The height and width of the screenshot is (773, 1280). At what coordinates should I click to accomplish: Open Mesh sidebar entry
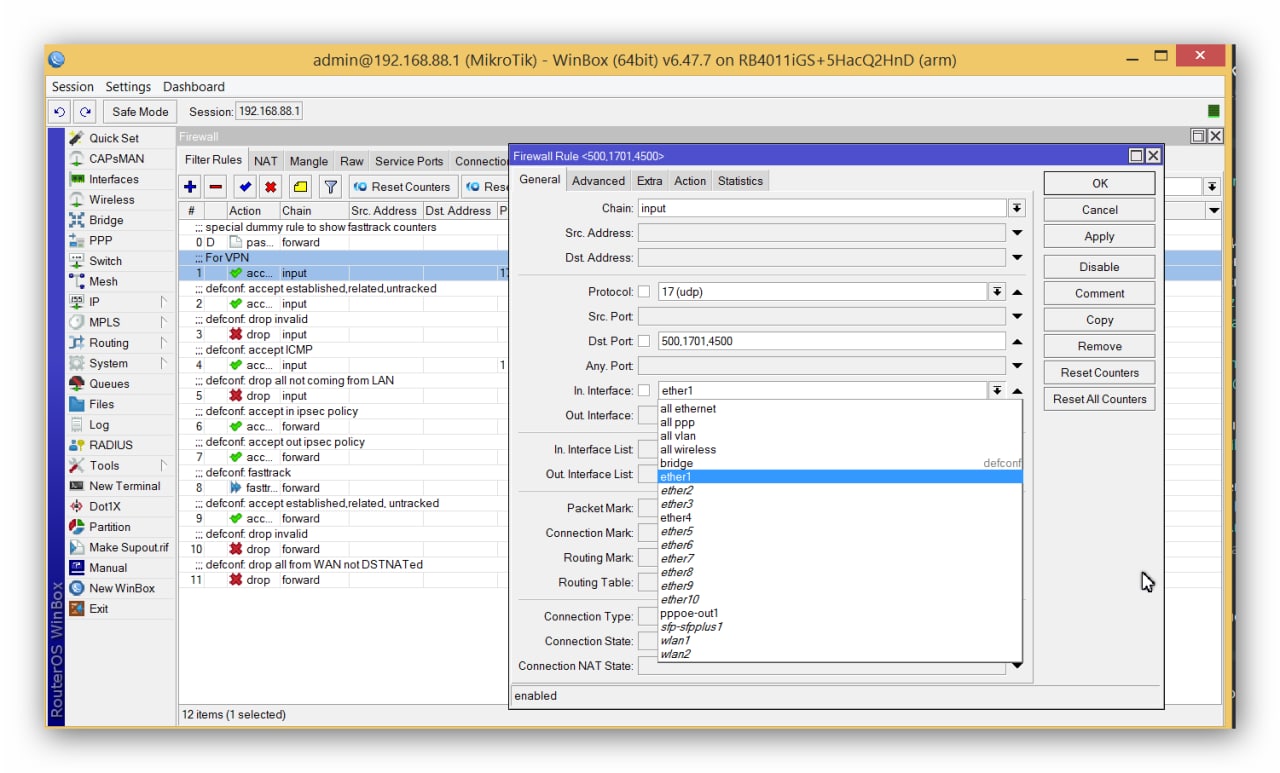pos(103,282)
